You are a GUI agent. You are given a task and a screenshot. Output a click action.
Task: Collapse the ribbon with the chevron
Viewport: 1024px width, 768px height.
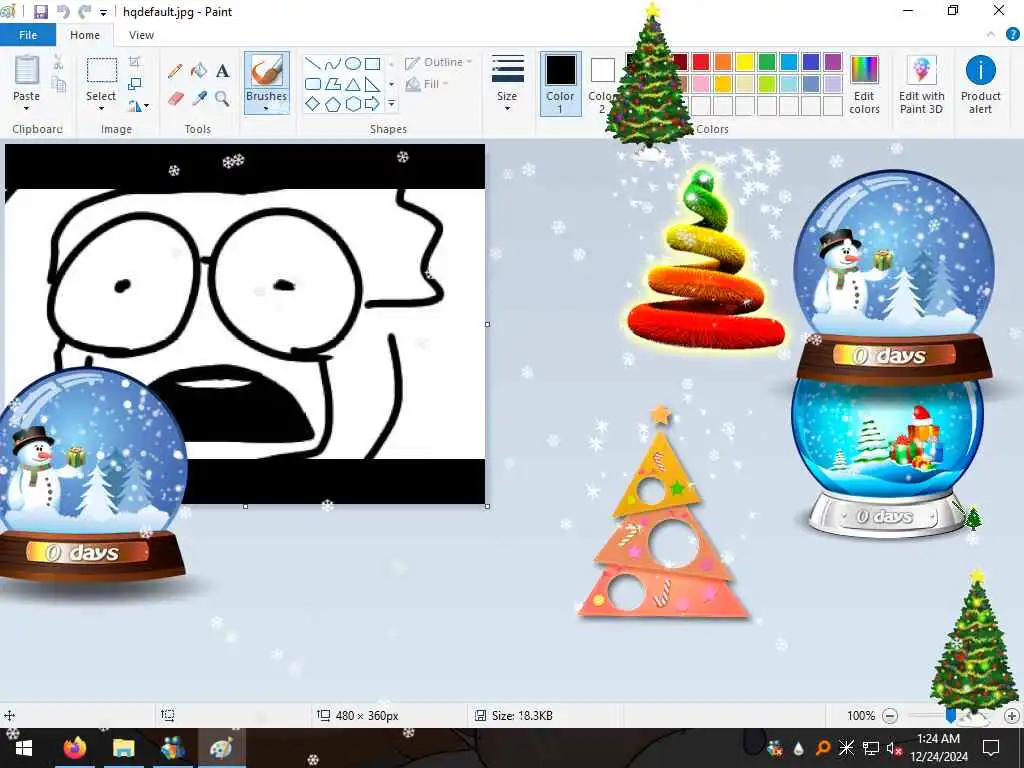coord(991,35)
